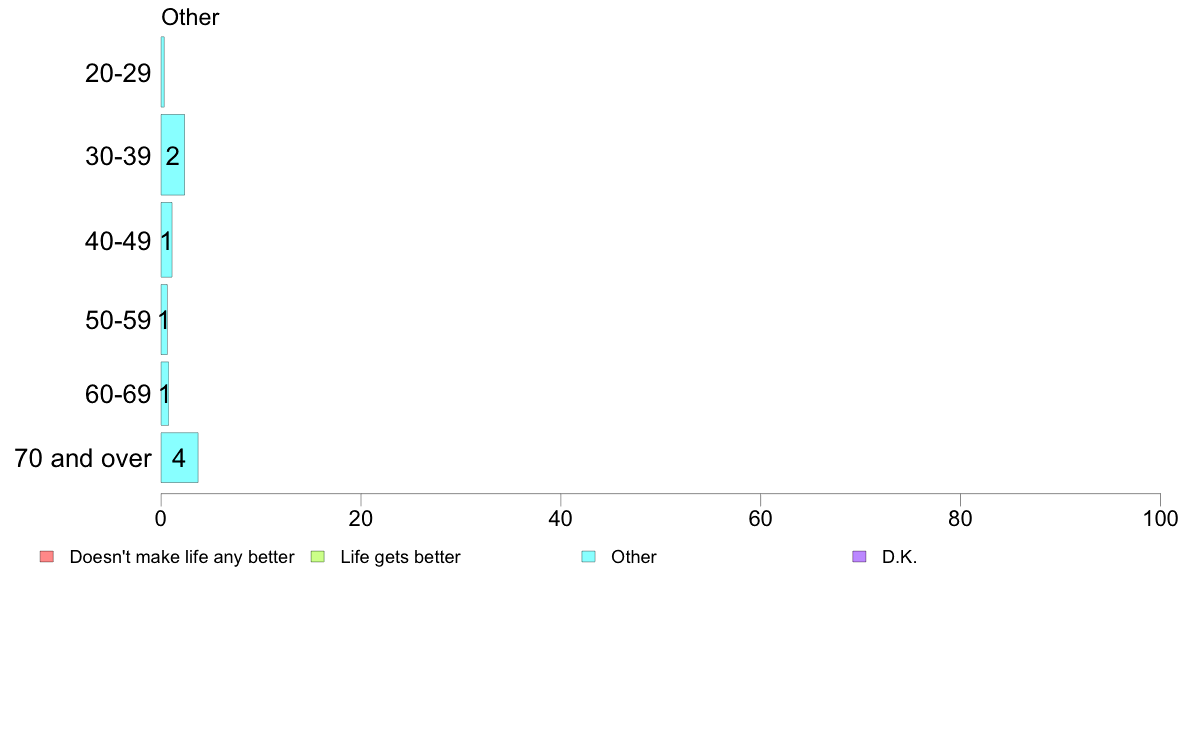Click the 40 tick on x-axis
The width and height of the screenshot is (1188, 736).
561,518
